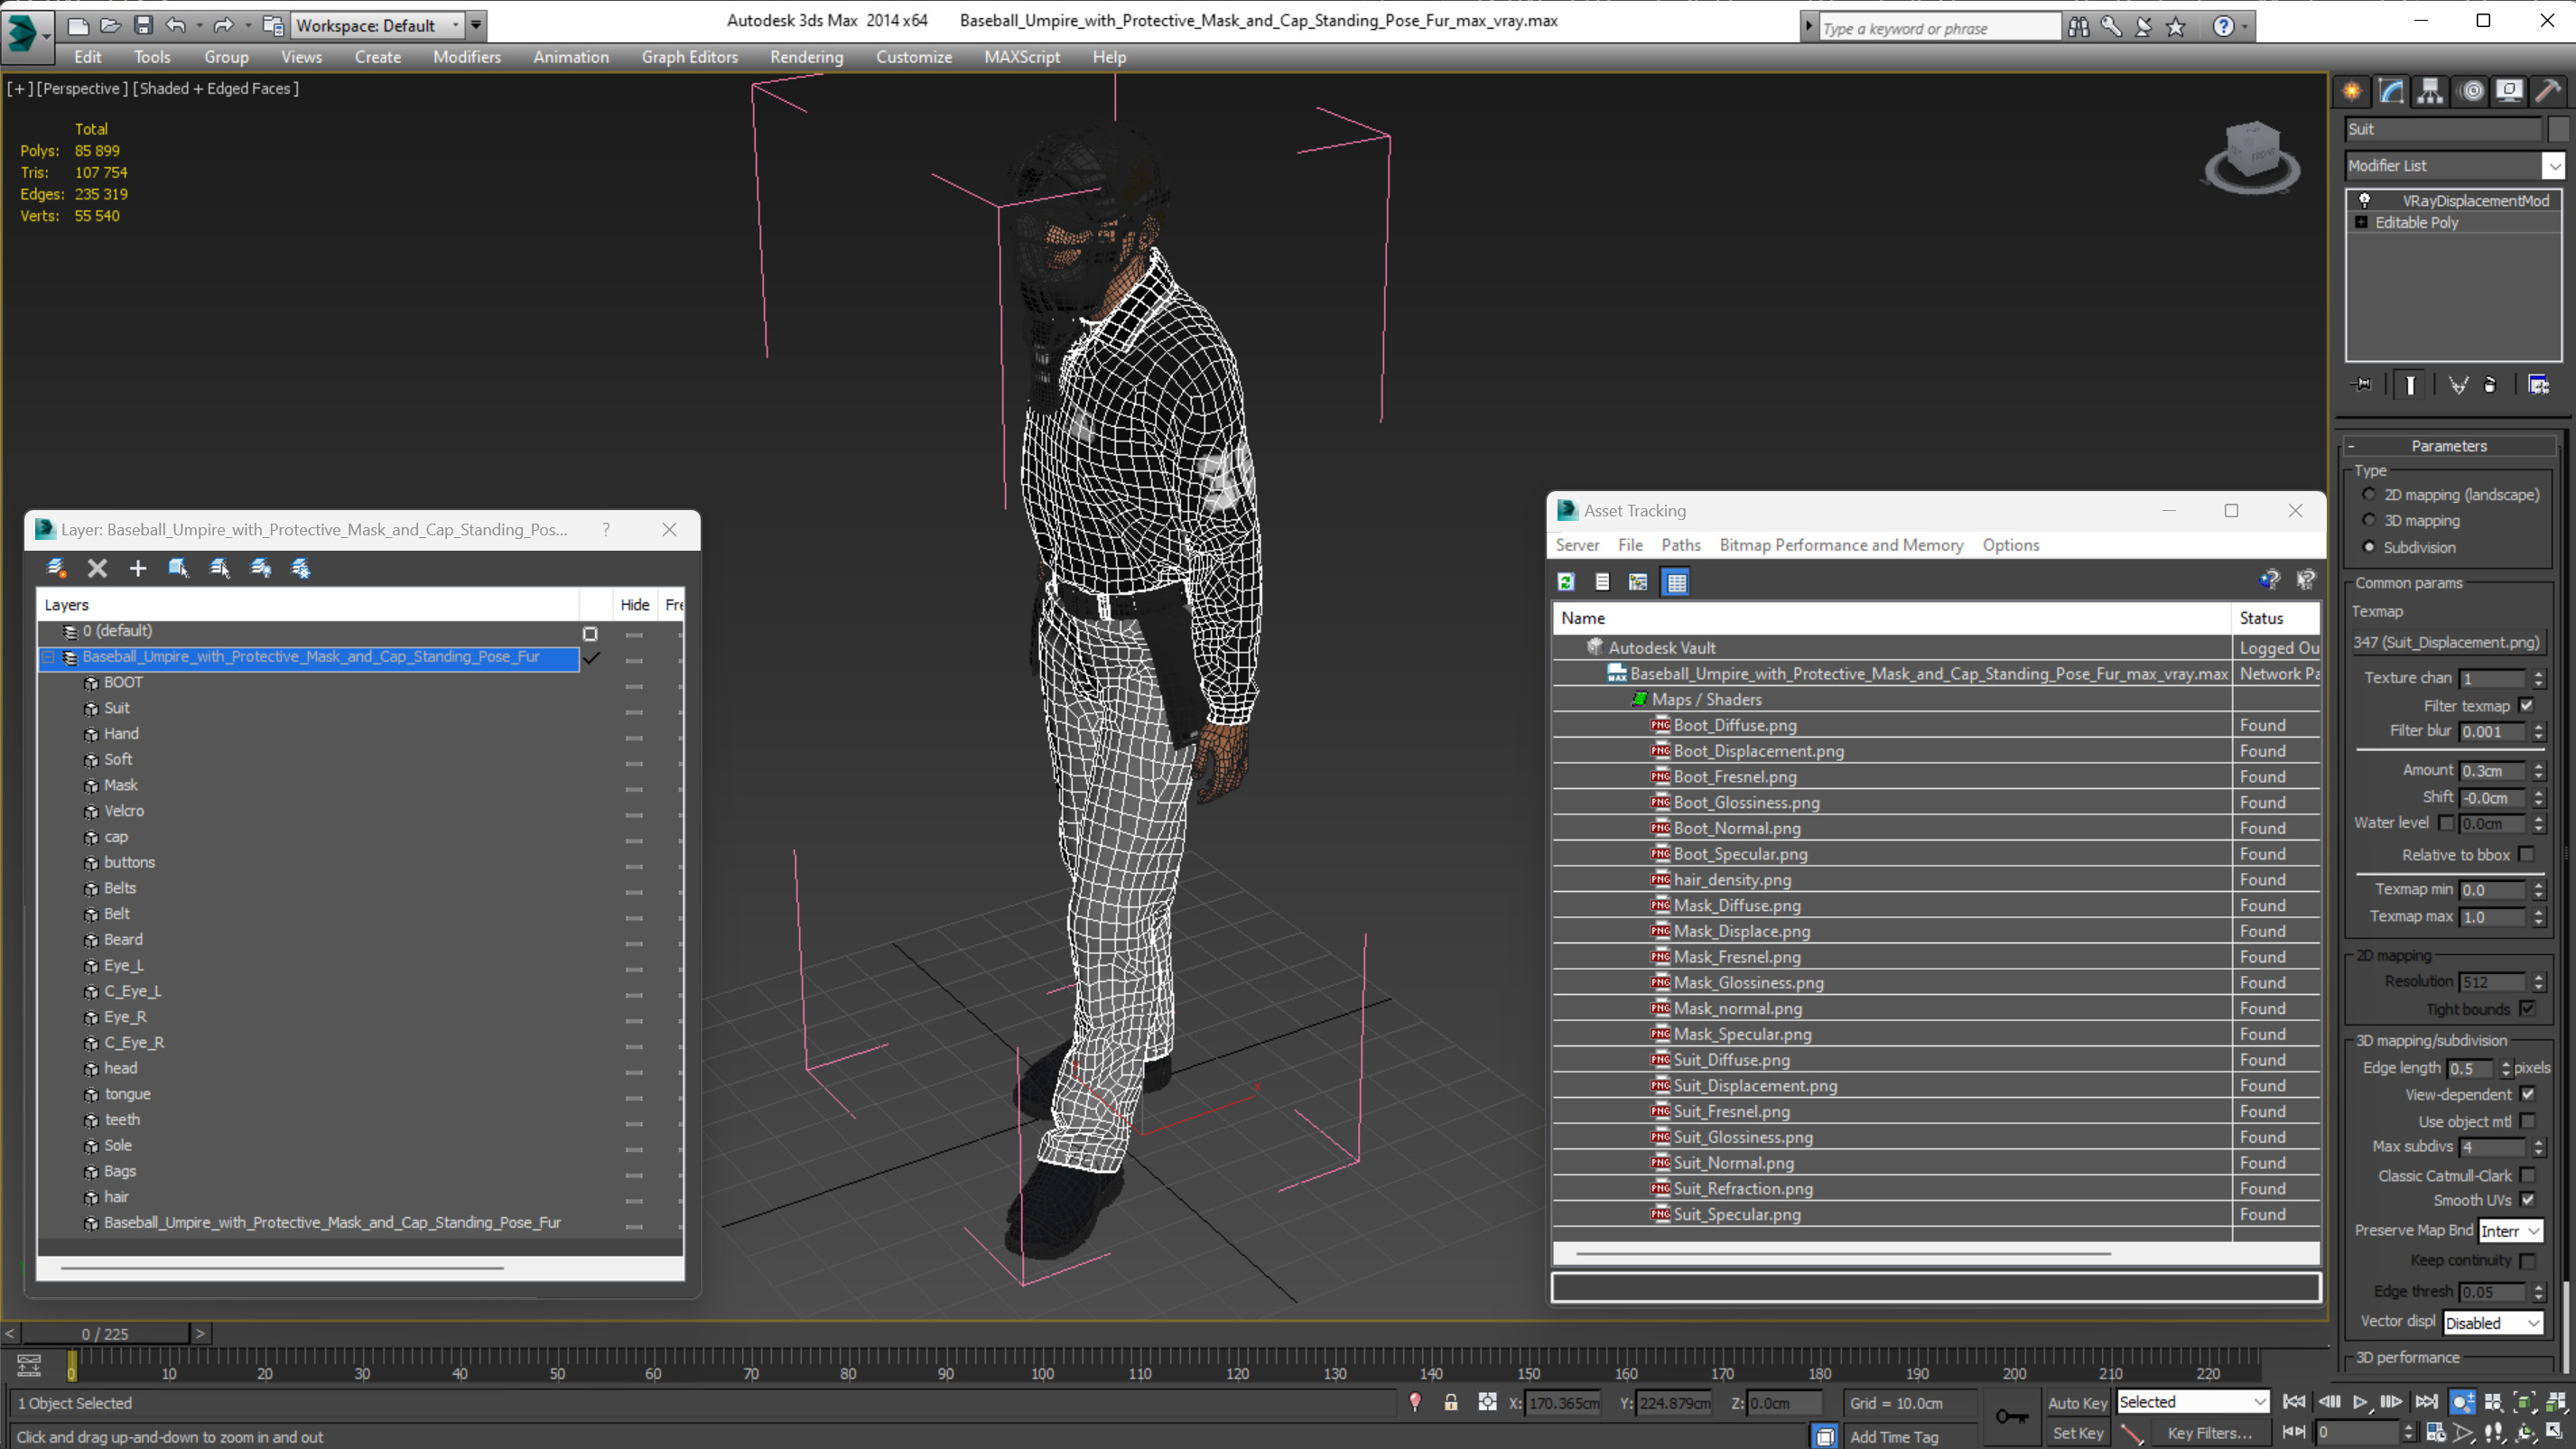The image size is (2576, 1449).
Task: Open Vector displ Disabled dropdown
Action: [2492, 1322]
